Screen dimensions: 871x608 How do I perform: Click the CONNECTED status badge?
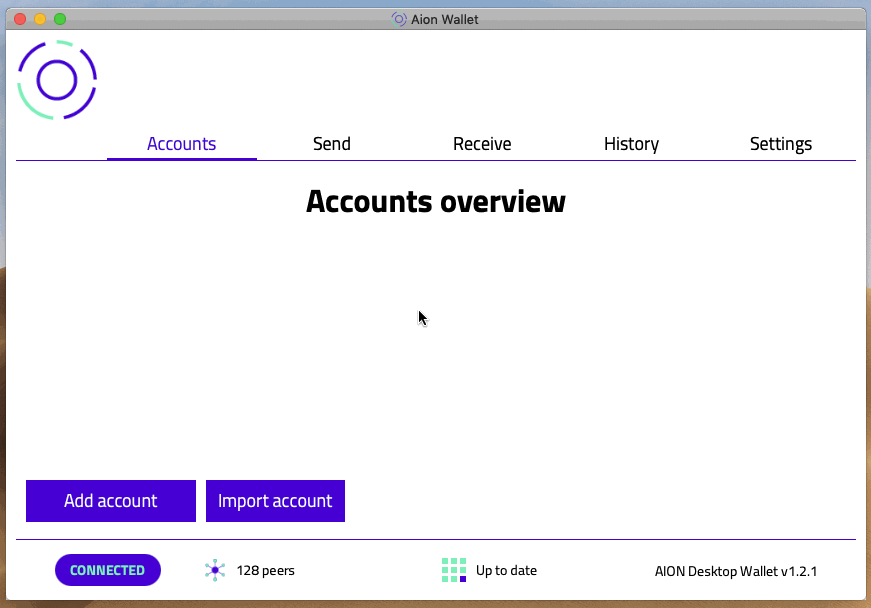click(x=108, y=570)
